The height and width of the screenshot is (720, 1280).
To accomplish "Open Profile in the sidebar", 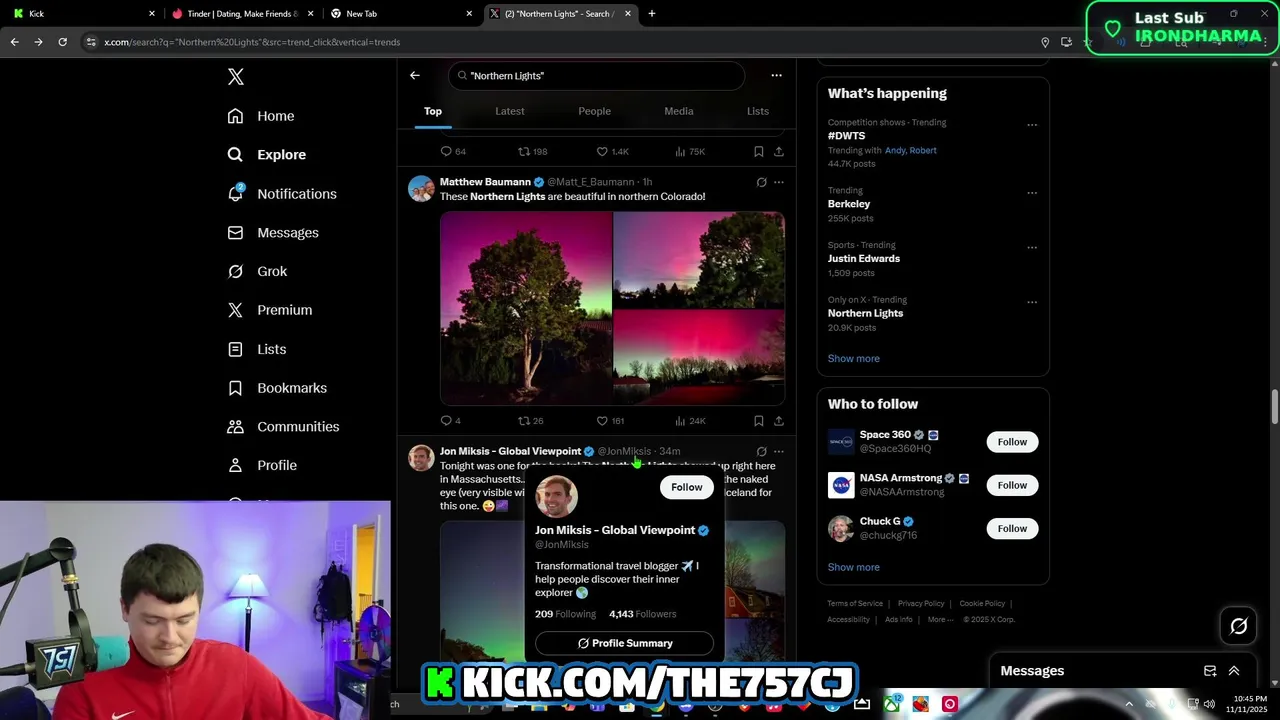I will click(x=262, y=466).
